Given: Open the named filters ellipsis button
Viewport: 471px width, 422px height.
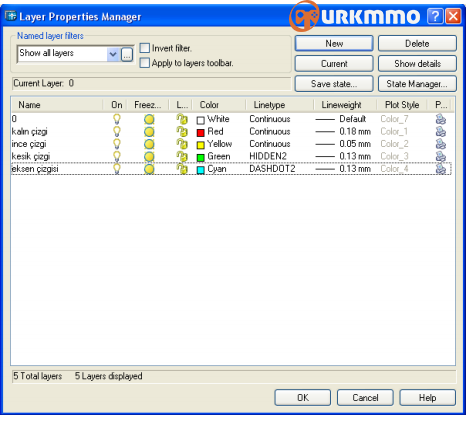Looking at the screenshot, I should click(x=127, y=54).
